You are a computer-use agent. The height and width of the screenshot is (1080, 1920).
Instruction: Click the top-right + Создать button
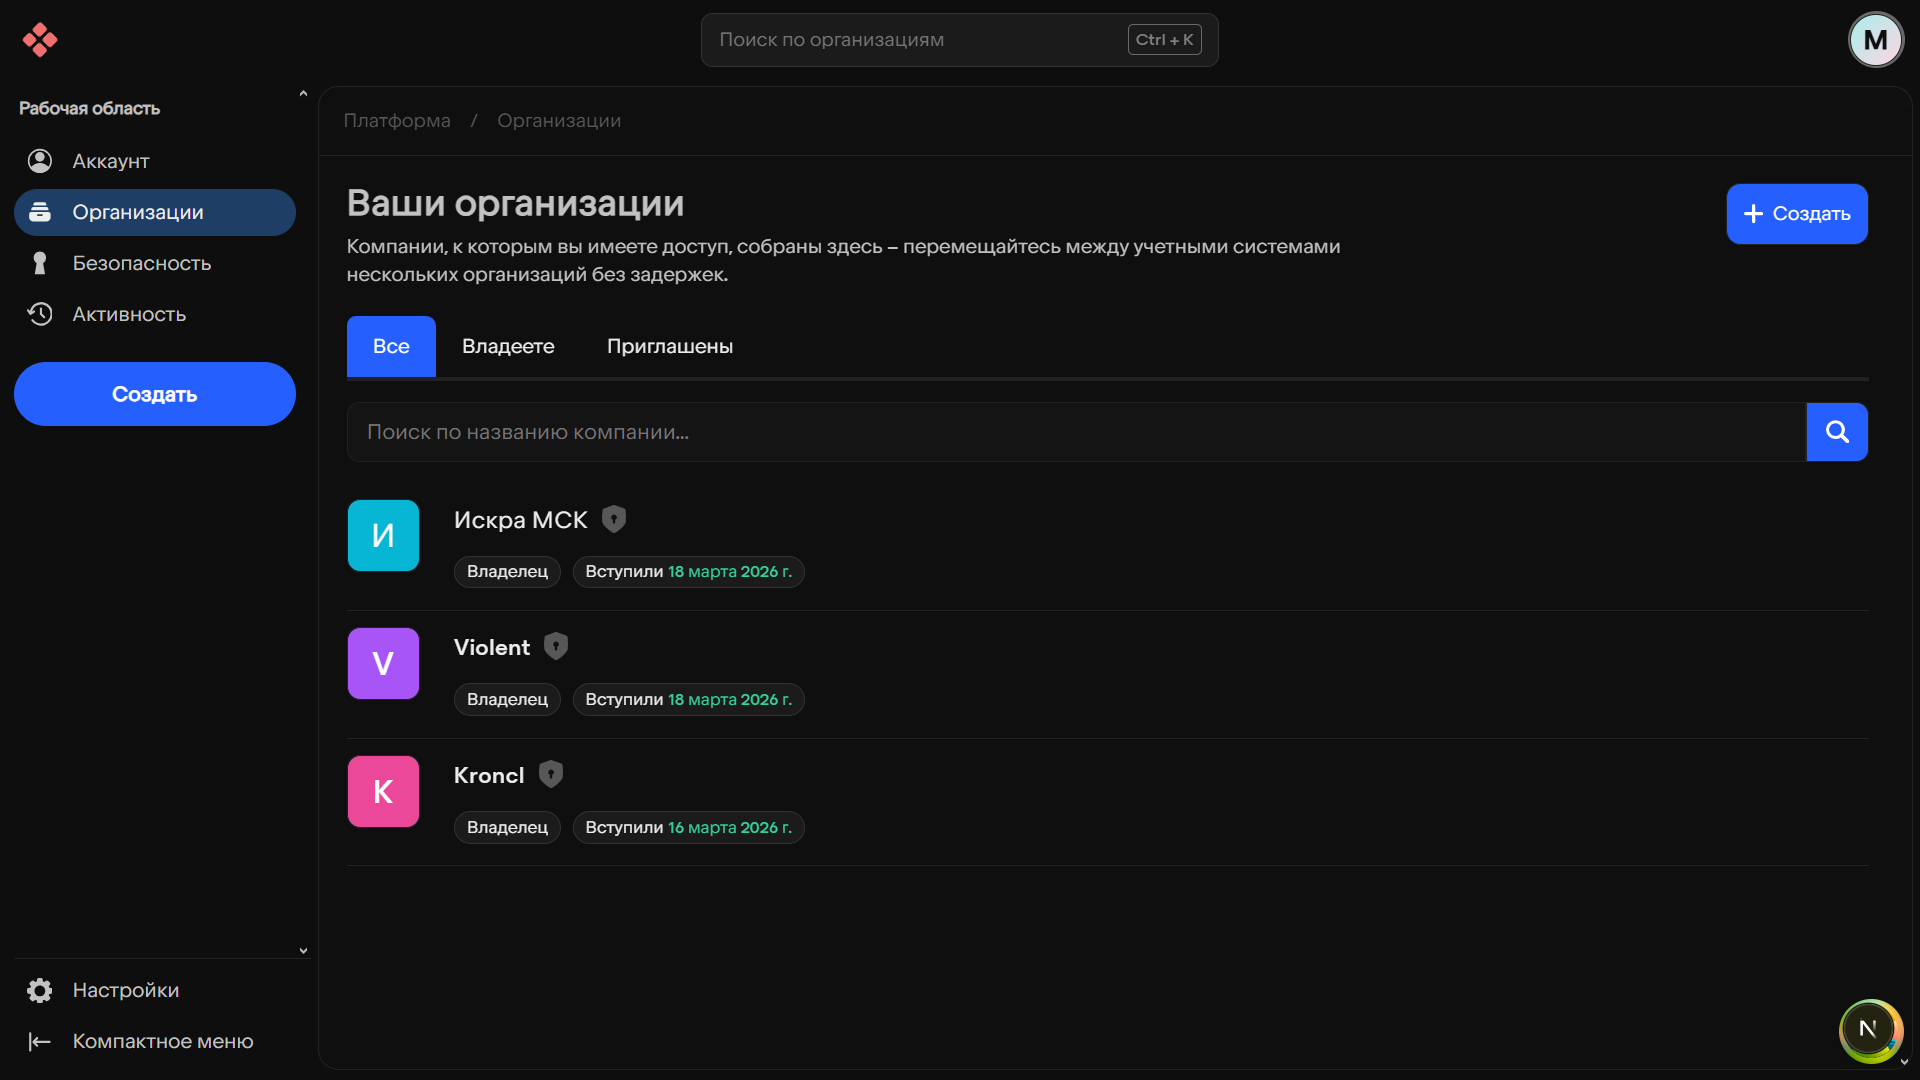(1796, 214)
